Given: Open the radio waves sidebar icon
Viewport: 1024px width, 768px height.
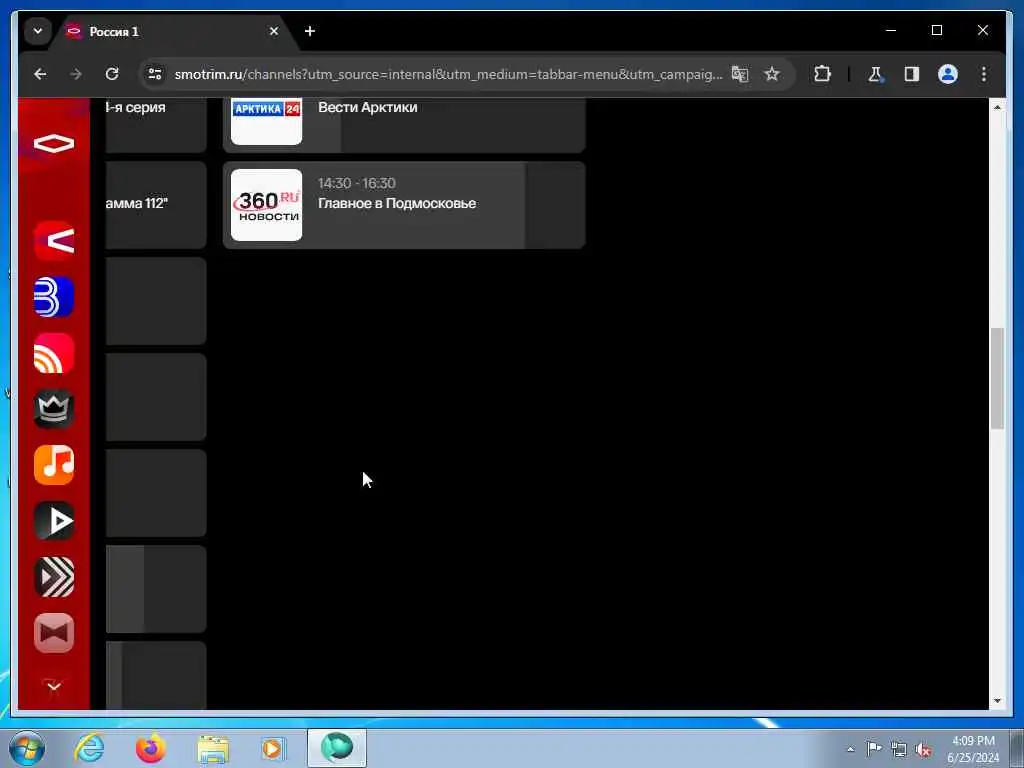Looking at the screenshot, I should [54, 353].
